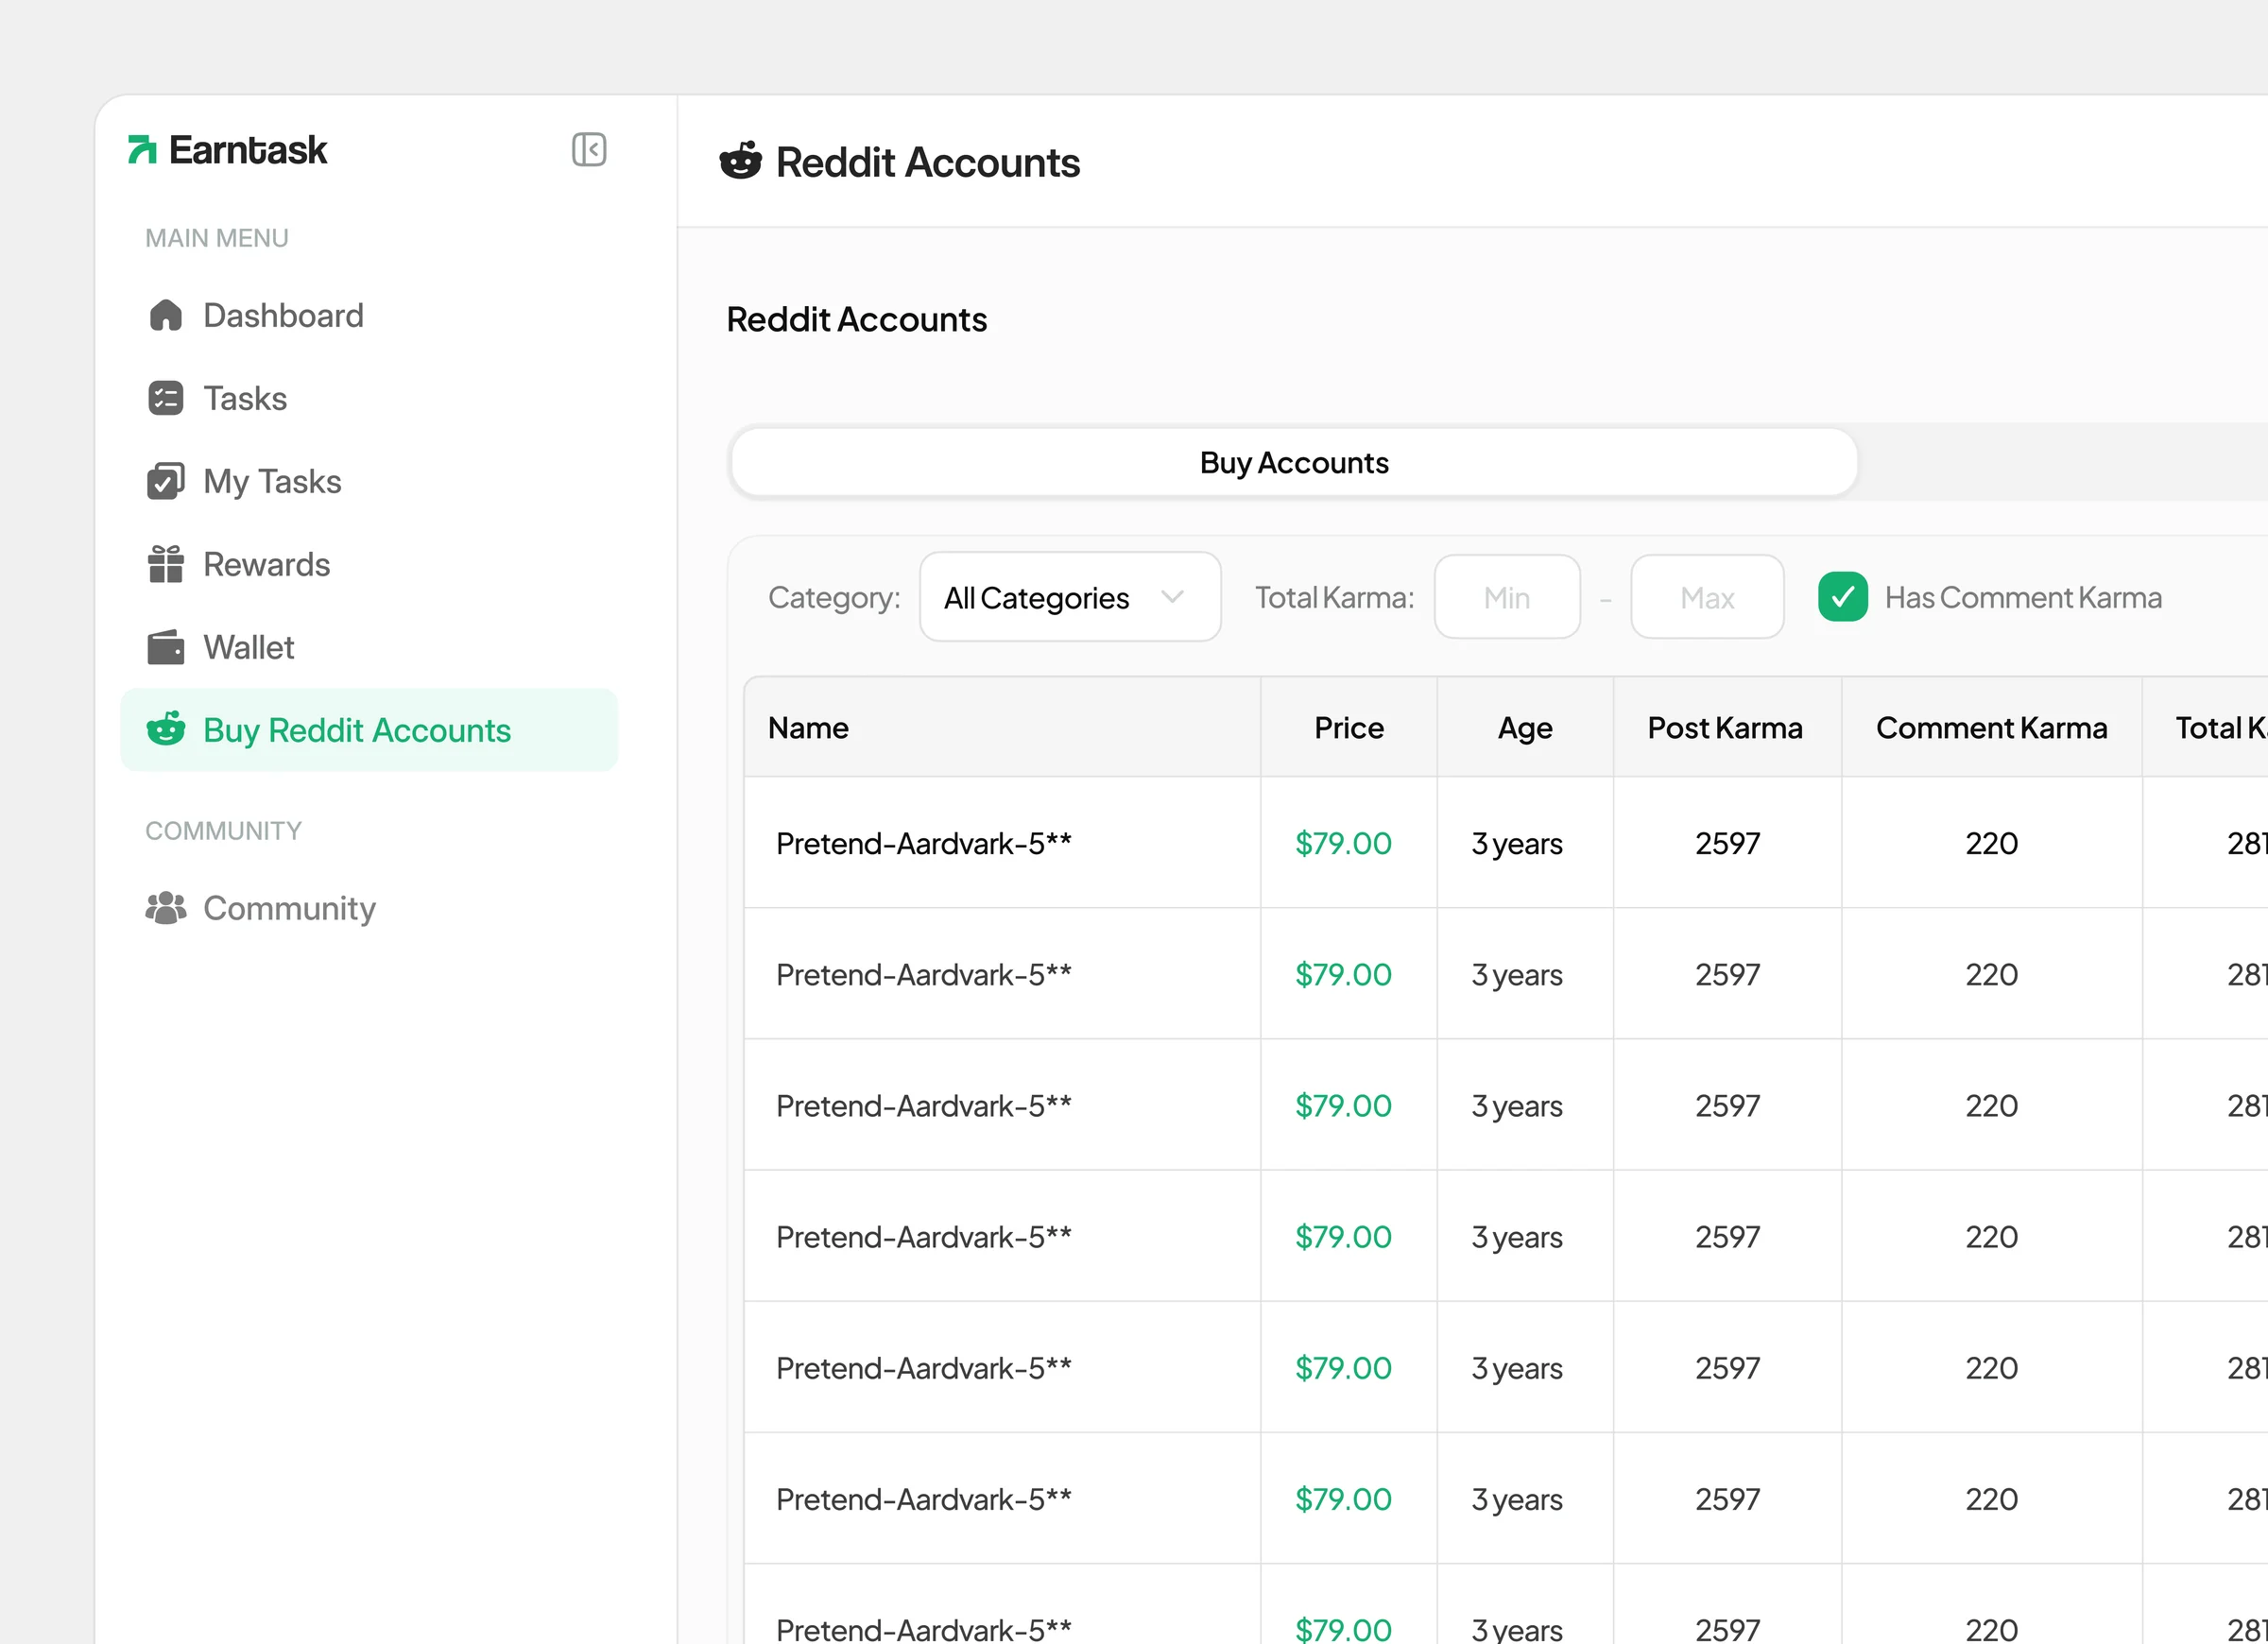Screen dimensions: 2268x1644
Task: Click Reddit mascot icon in page header
Action: (x=740, y=161)
